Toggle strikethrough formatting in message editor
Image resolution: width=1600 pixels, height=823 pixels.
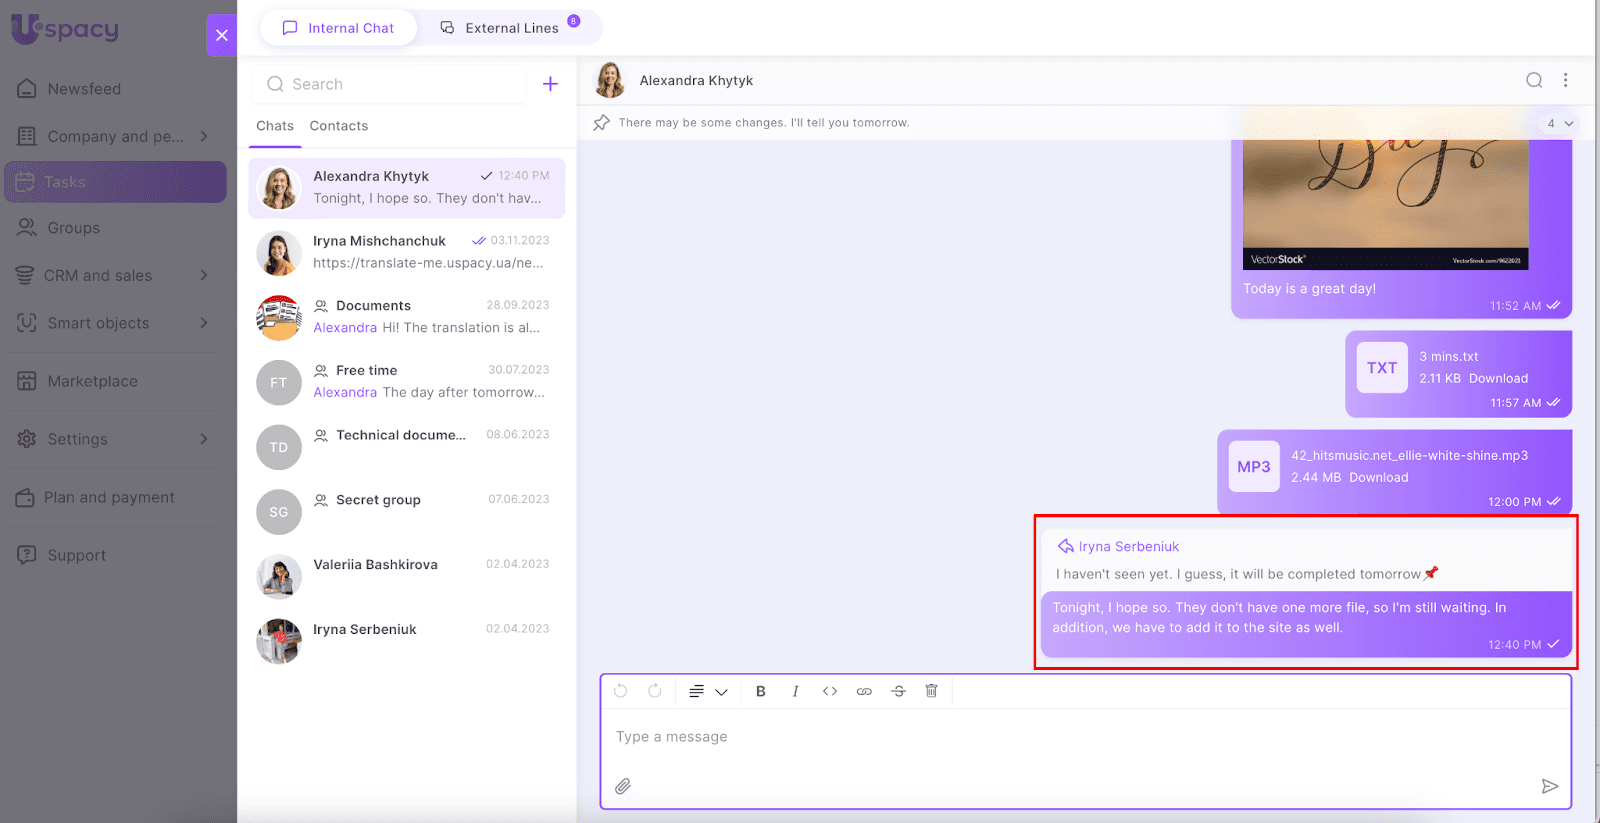point(898,691)
